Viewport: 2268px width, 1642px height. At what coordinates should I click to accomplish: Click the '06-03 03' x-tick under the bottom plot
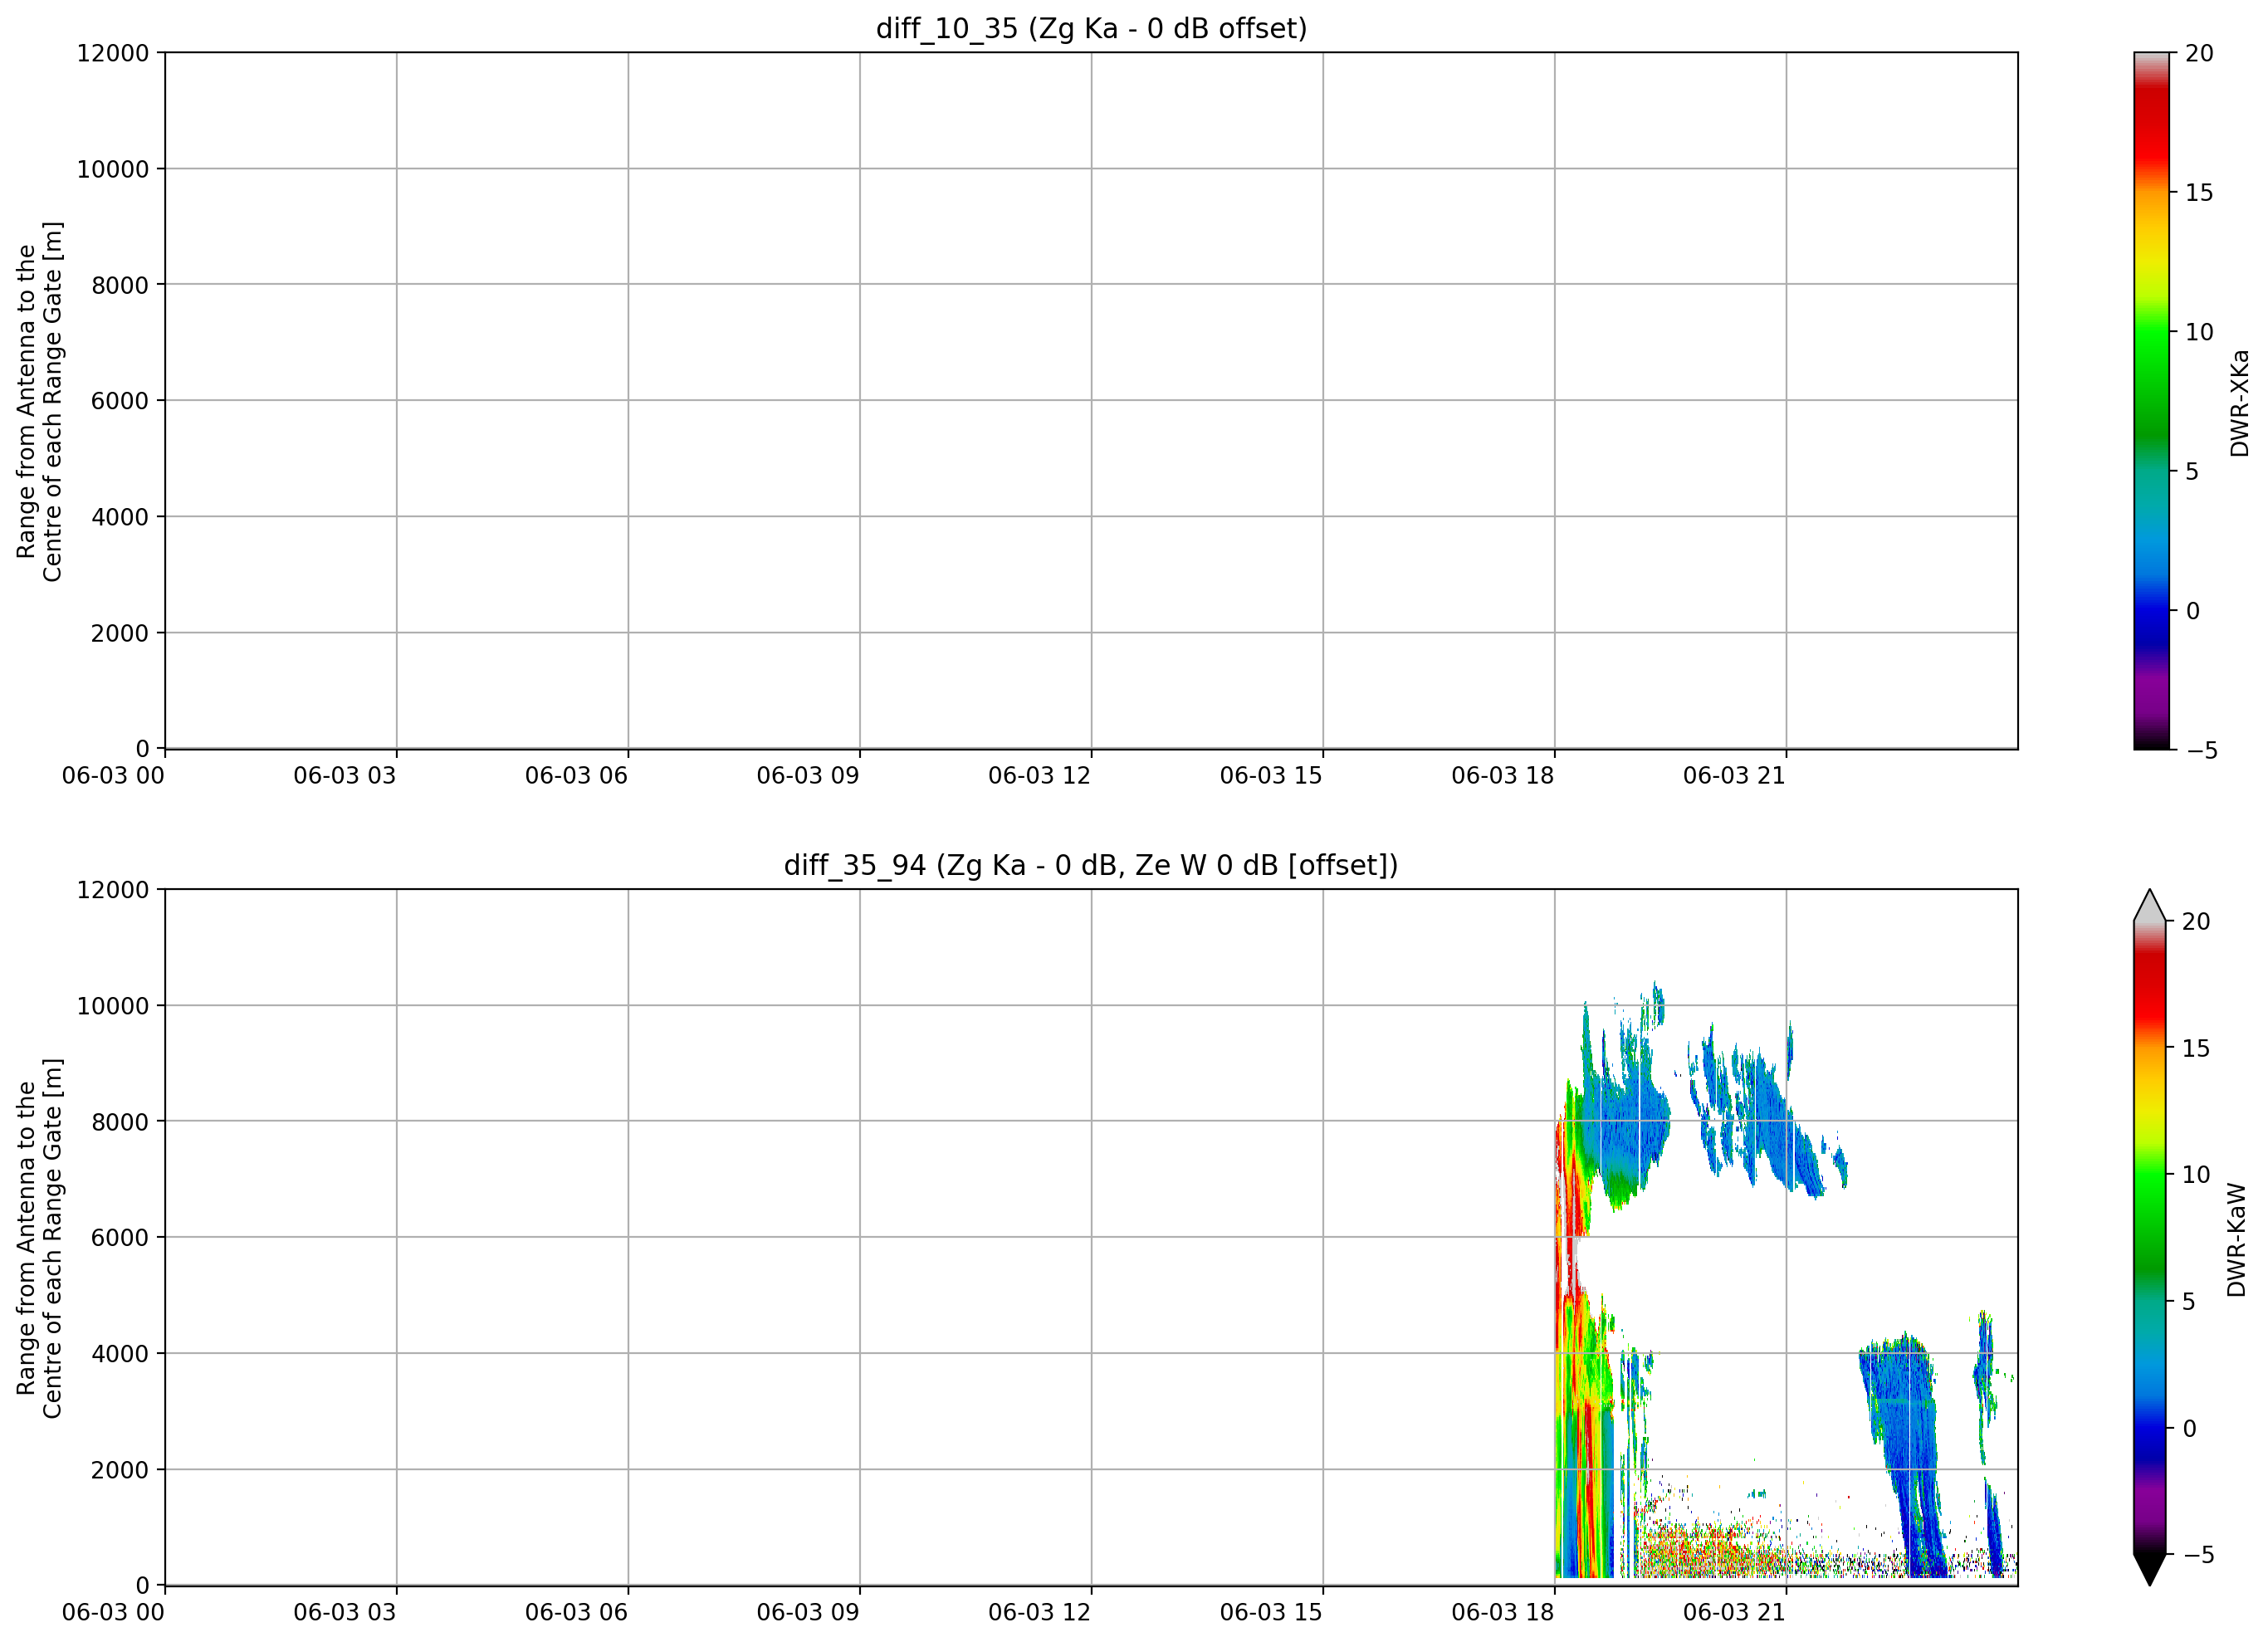tap(345, 1613)
